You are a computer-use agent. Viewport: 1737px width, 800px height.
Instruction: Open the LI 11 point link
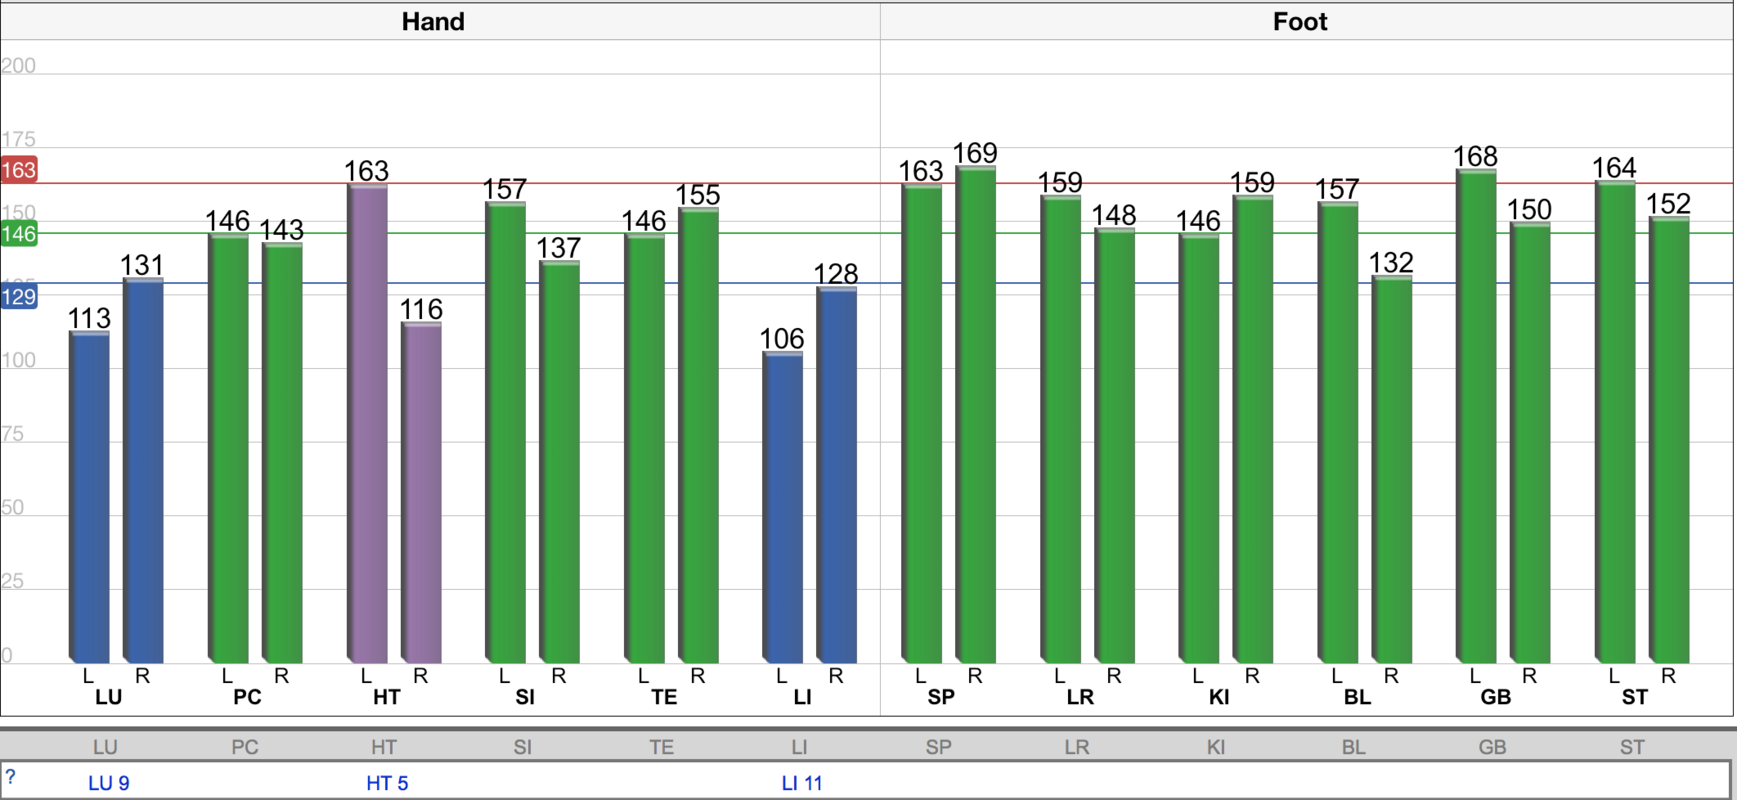[x=802, y=783]
